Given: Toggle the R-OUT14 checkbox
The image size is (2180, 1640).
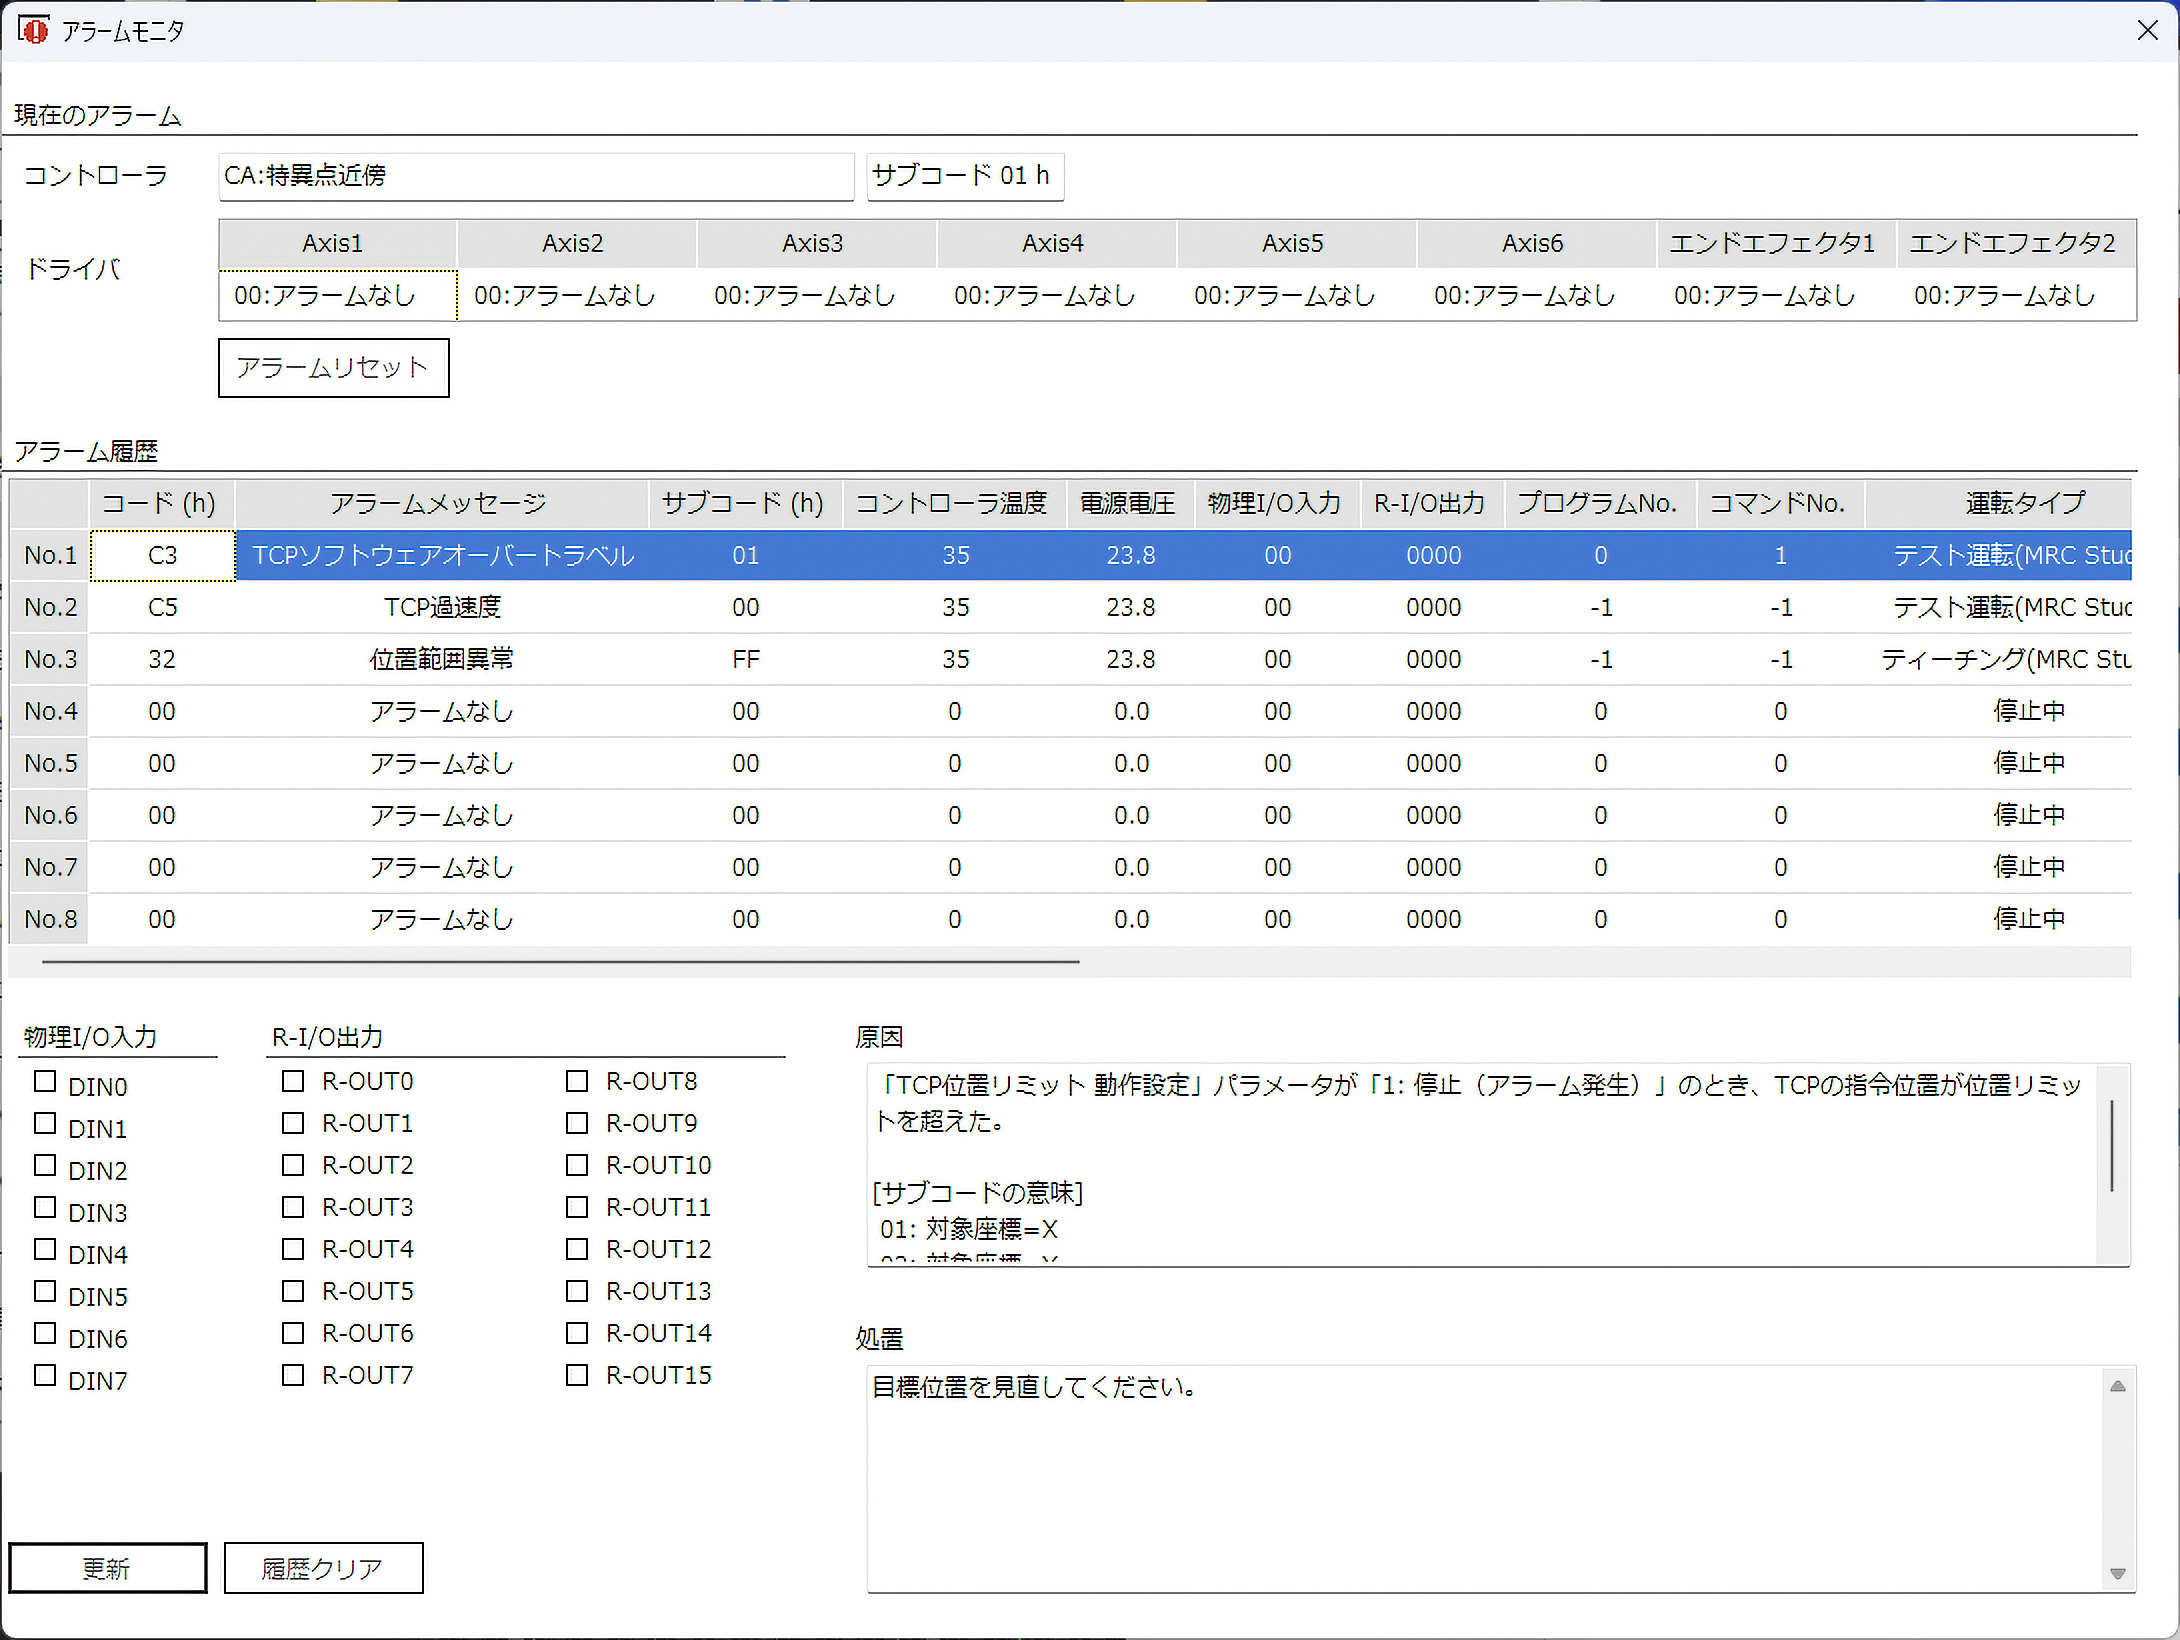Looking at the screenshot, I should [577, 1334].
